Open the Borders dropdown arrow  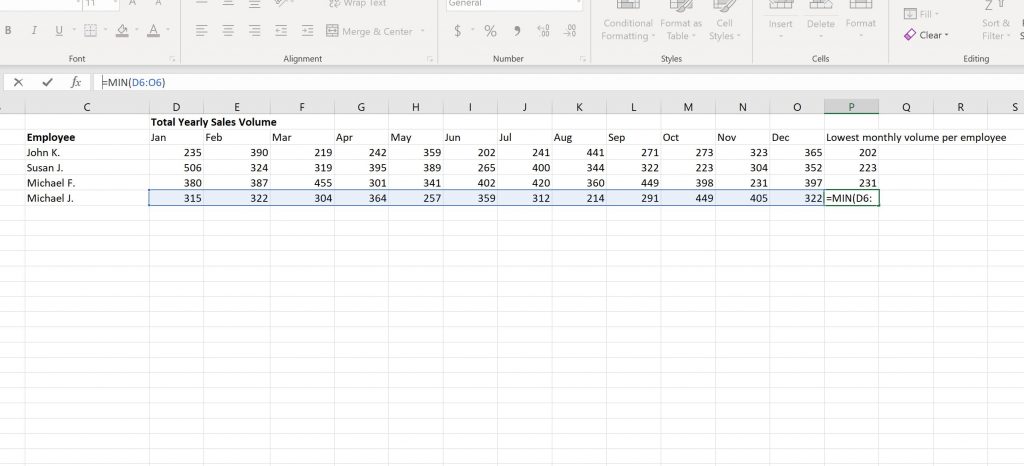[106, 31]
